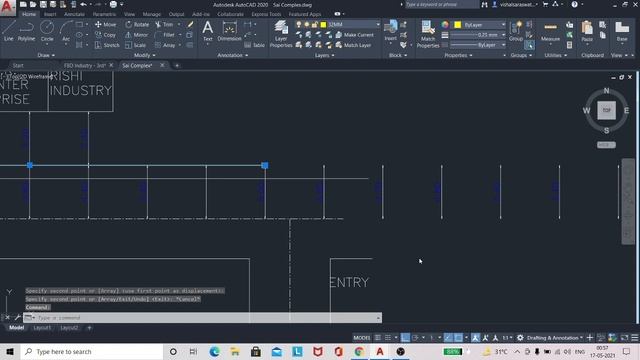Toggle polar tracking in status bar
The image size is (640, 360).
coord(416,338)
